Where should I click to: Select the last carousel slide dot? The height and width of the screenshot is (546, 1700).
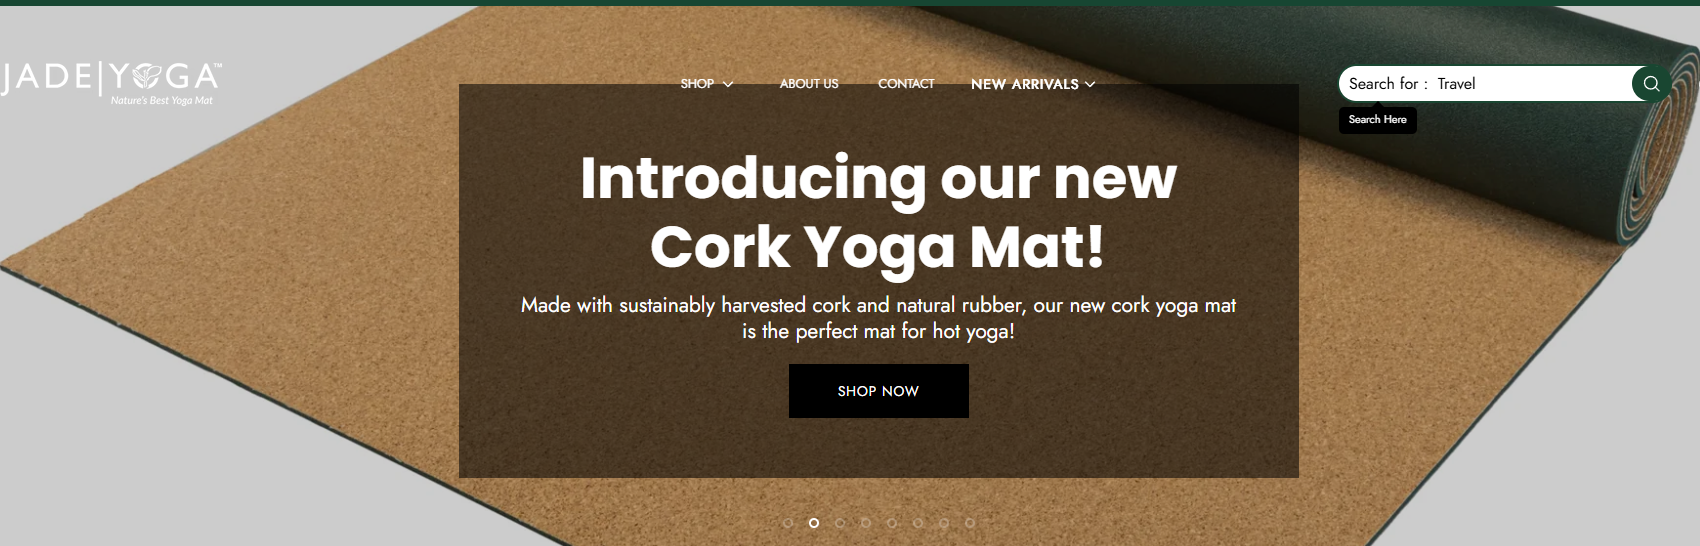970,523
